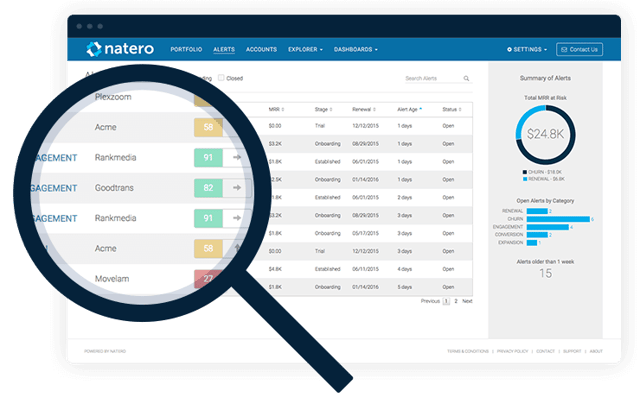Sort by MRR column header
The height and width of the screenshot is (397, 640).
(x=276, y=109)
